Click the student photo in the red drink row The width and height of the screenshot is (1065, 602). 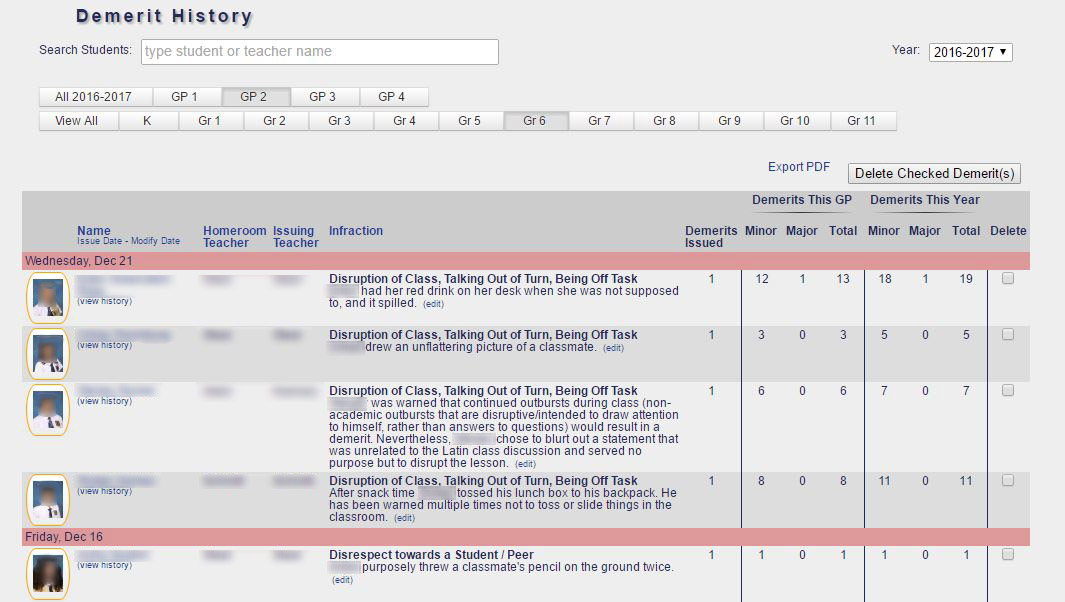(48, 297)
